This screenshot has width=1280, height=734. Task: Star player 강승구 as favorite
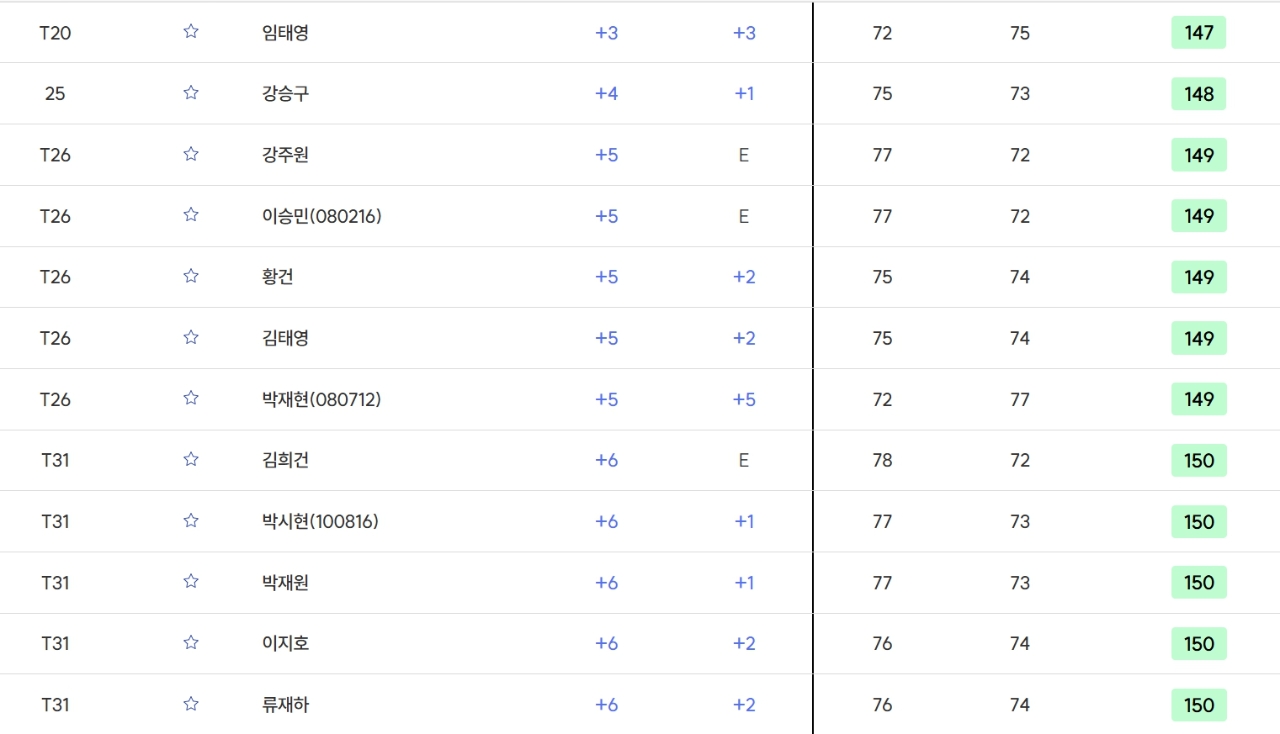(x=191, y=93)
